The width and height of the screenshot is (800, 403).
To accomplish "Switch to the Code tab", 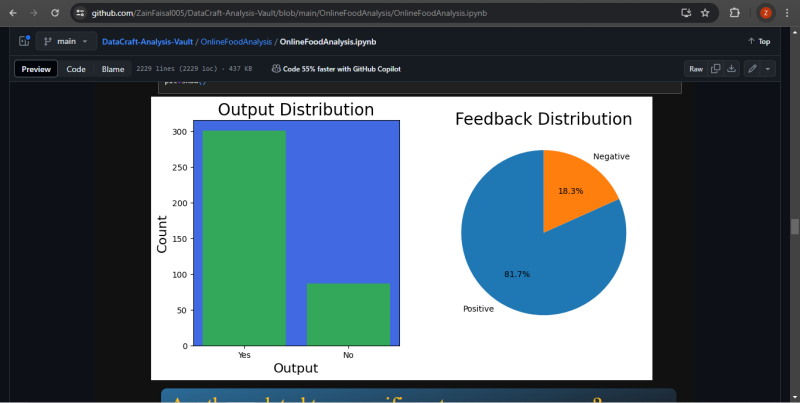I will [x=76, y=69].
